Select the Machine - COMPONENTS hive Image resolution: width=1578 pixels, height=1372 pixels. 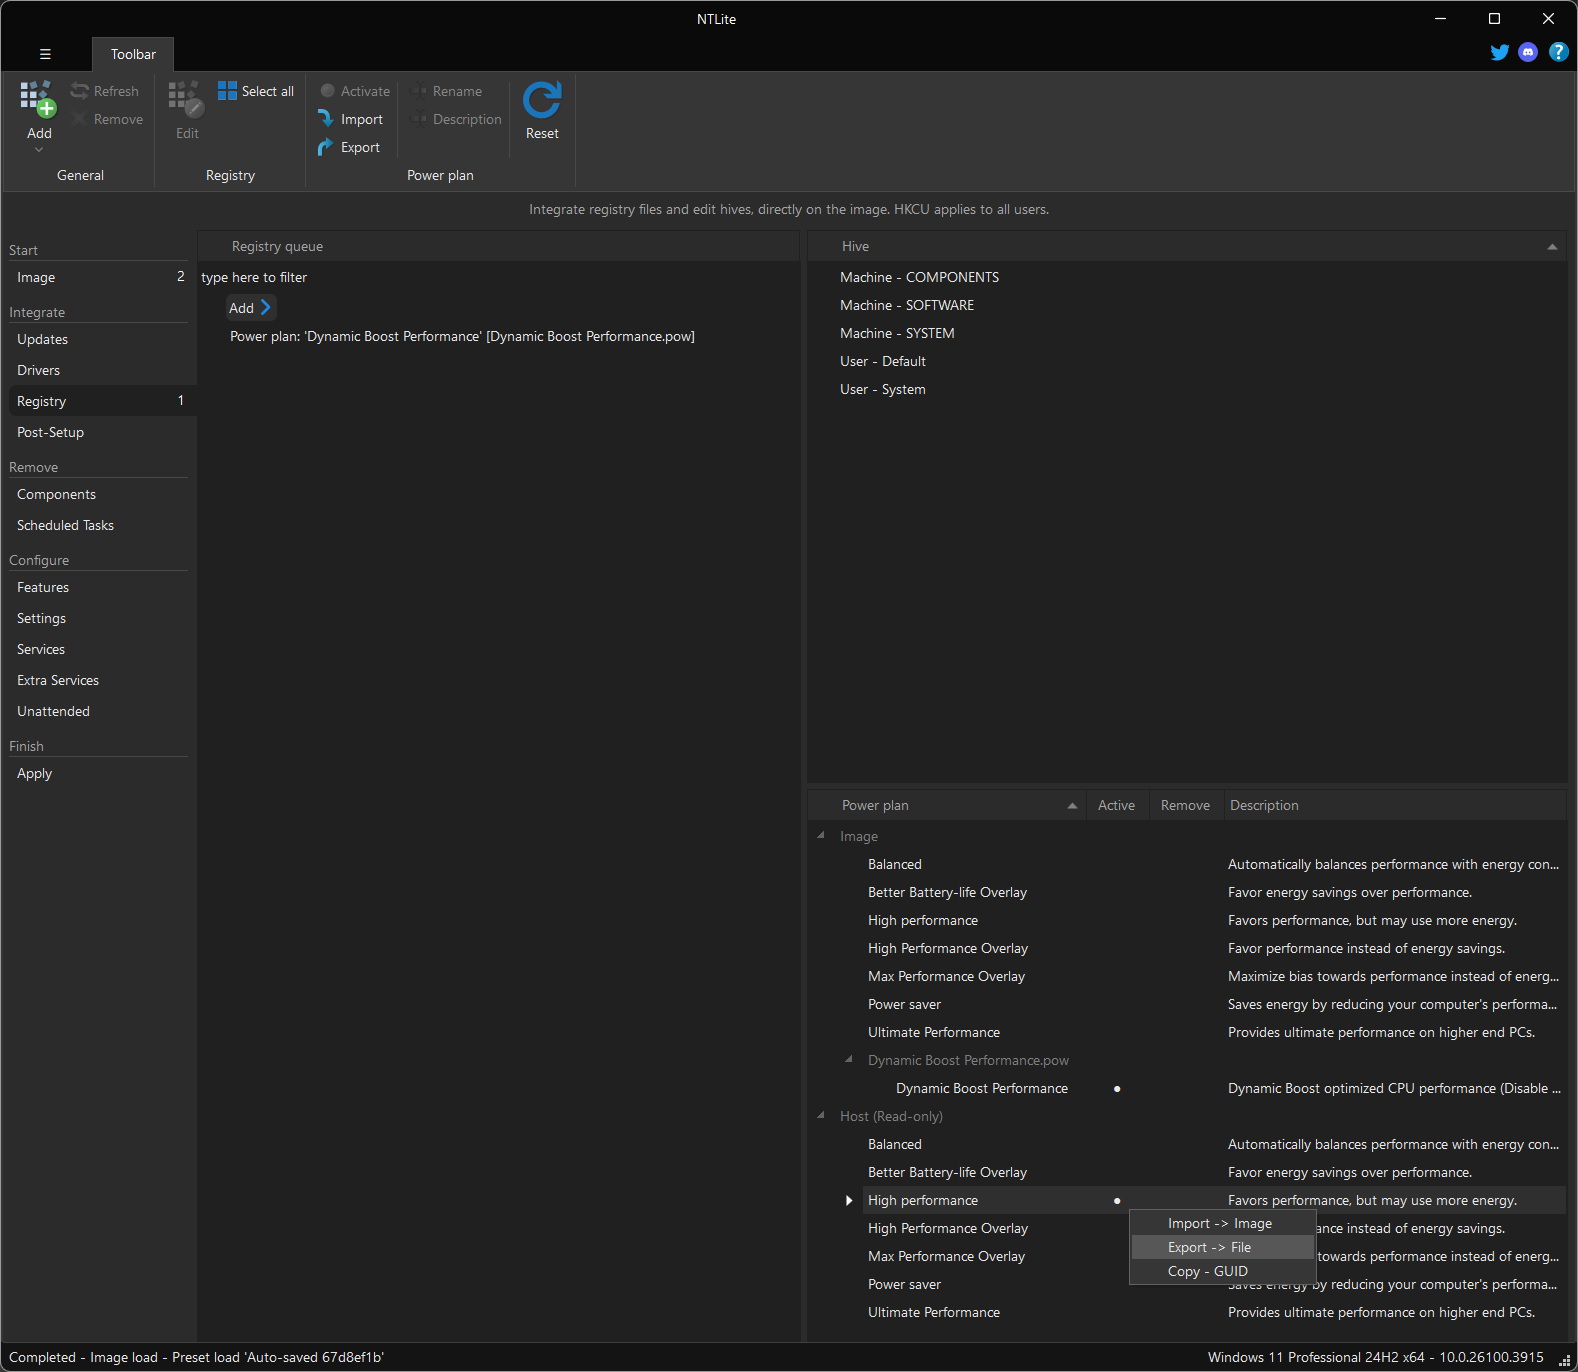tap(919, 277)
